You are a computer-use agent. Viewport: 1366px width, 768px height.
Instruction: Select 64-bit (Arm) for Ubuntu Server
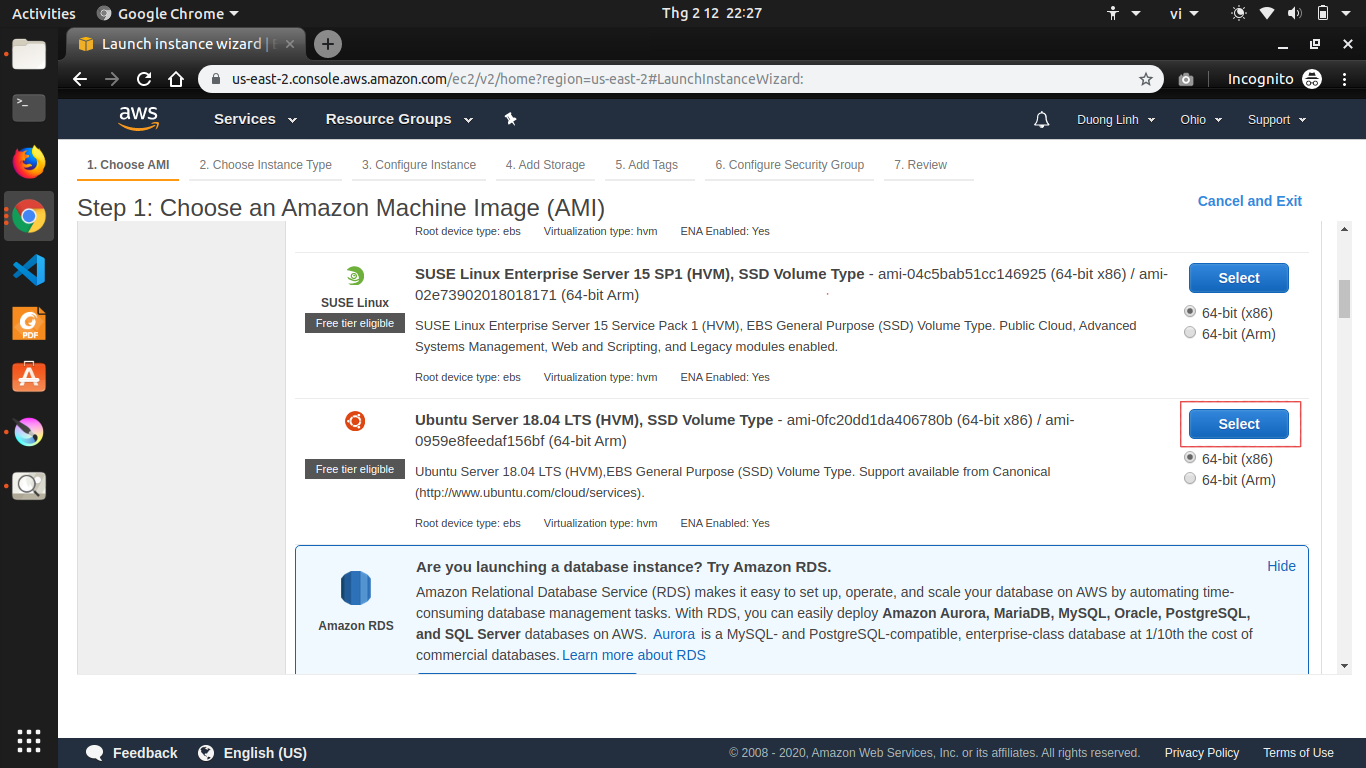pyautogui.click(x=1190, y=479)
